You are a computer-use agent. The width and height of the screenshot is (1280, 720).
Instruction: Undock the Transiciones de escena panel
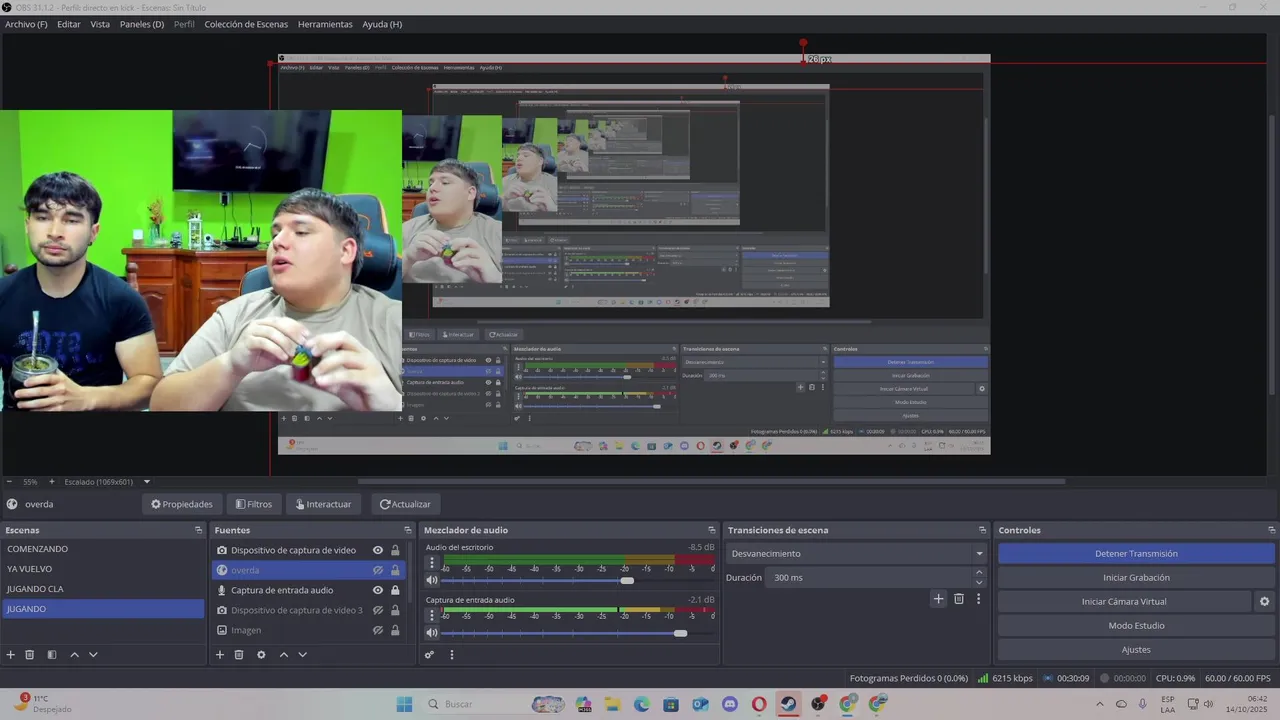982,530
